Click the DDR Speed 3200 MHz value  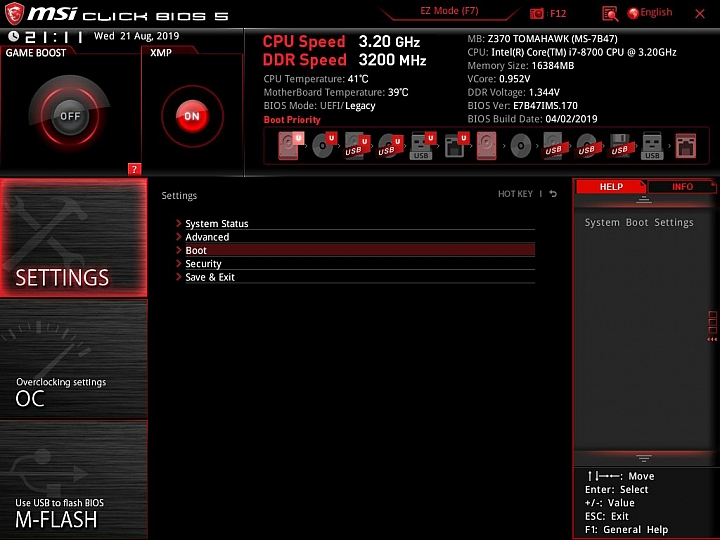point(392,60)
